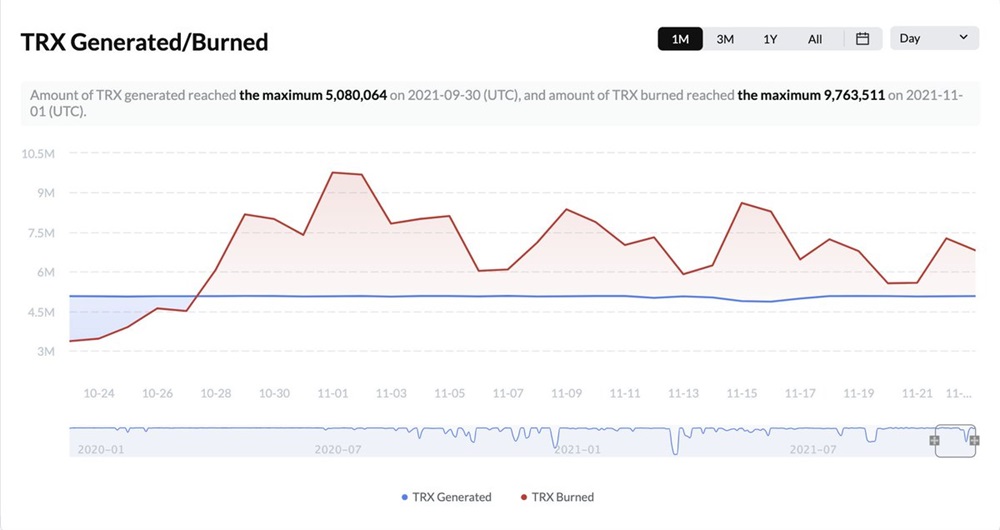Click the selected window in the range slider
This screenshot has height=530, width=1000.
pos(955,440)
